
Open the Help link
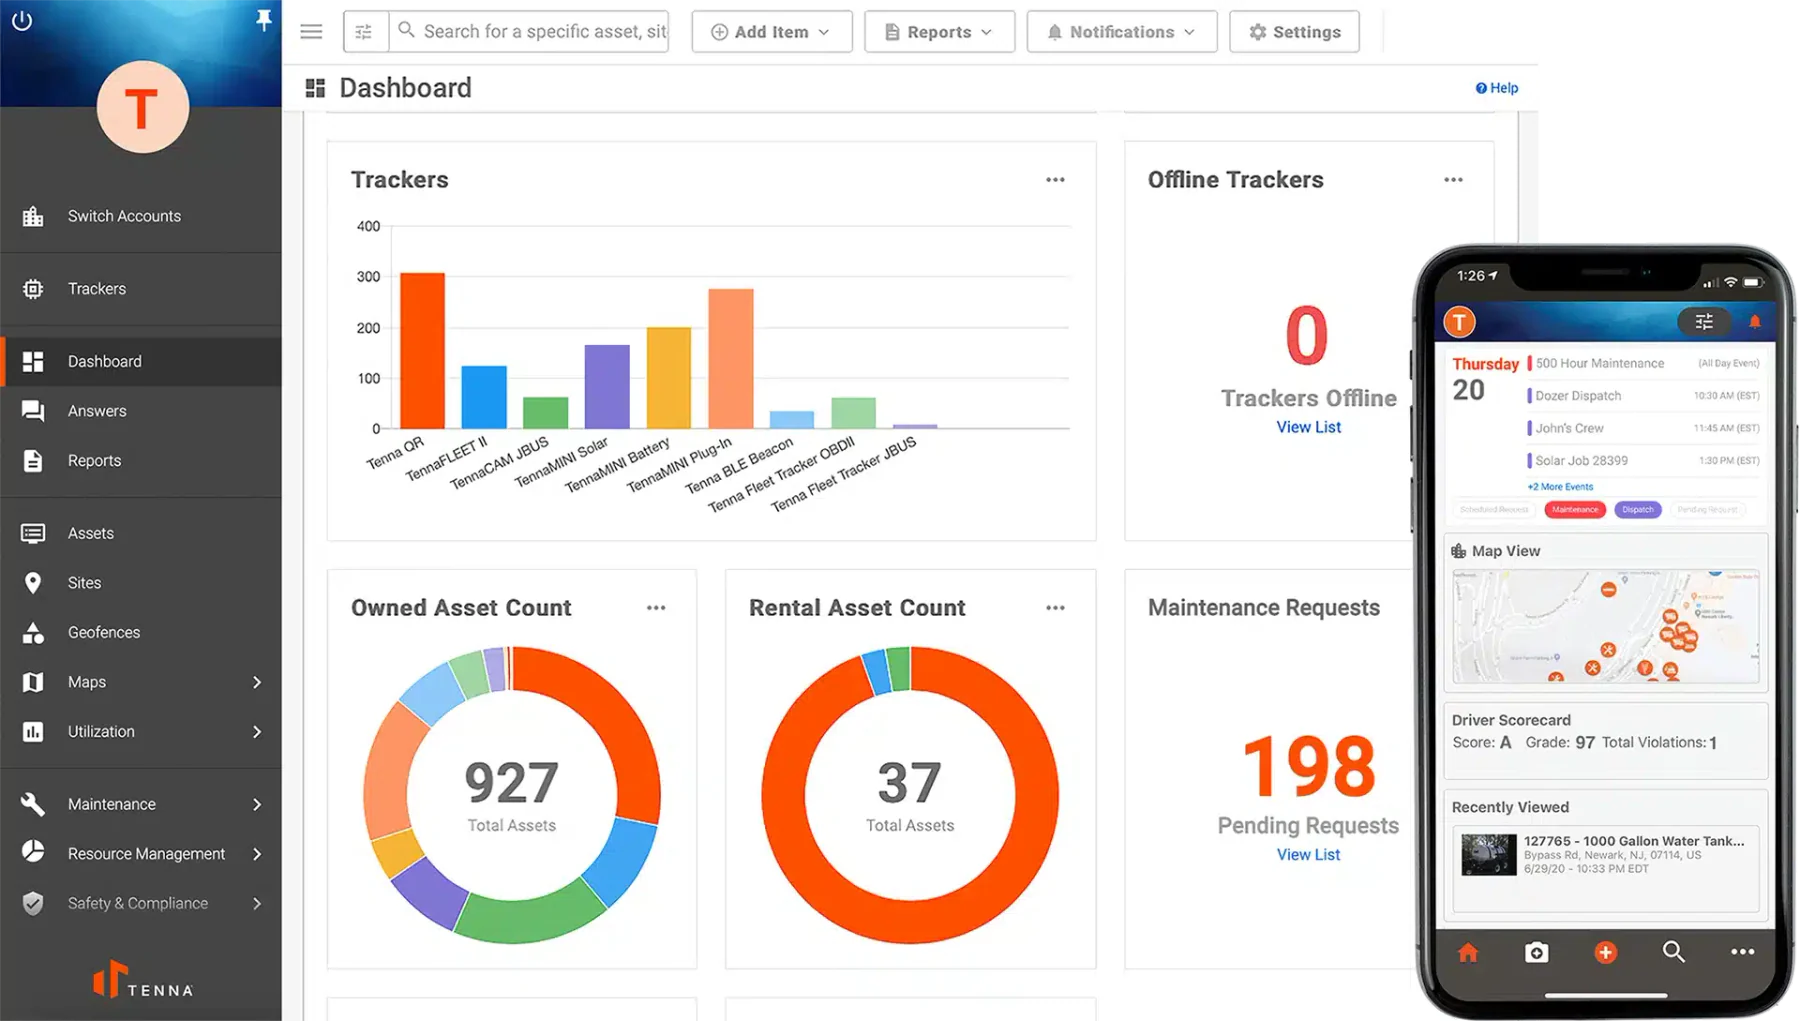(1496, 88)
